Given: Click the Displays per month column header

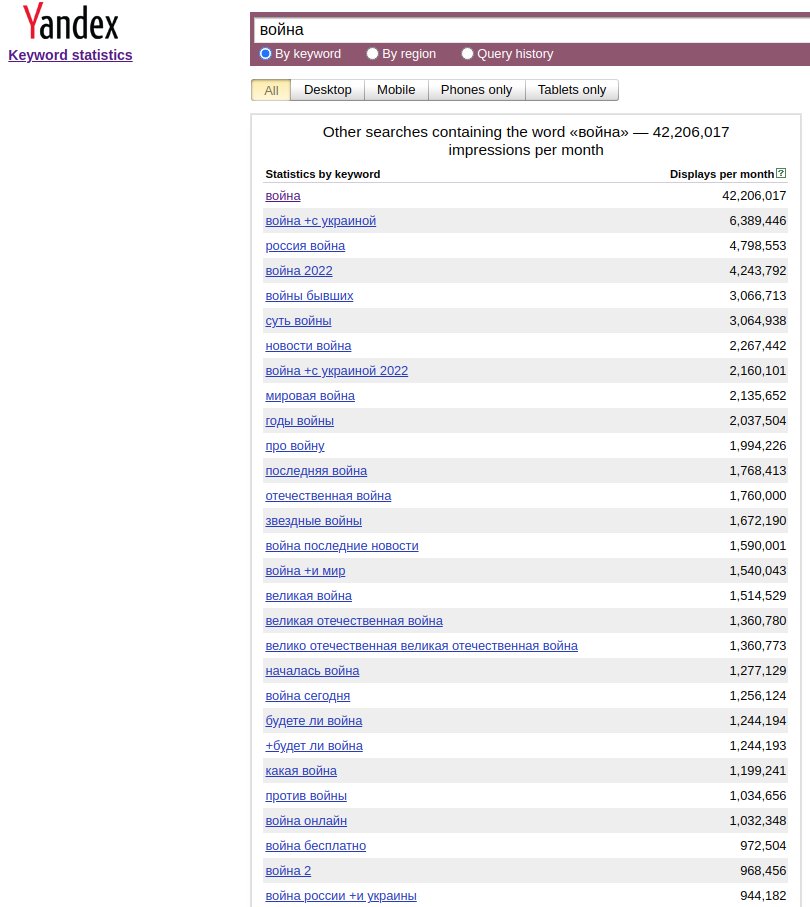Looking at the screenshot, I should tap(721, 174).
